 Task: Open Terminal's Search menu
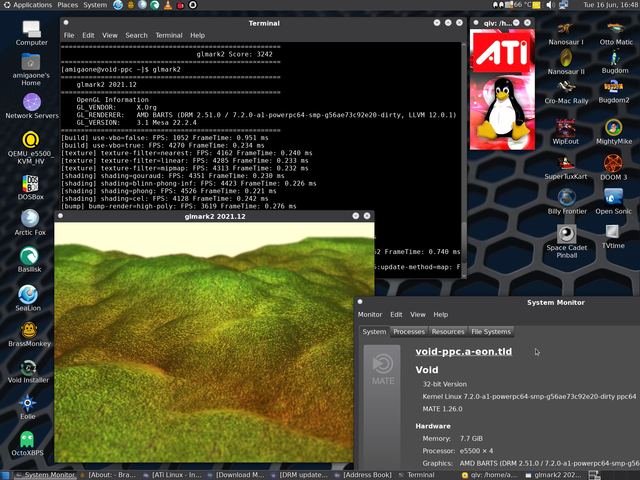coord(136,36)
